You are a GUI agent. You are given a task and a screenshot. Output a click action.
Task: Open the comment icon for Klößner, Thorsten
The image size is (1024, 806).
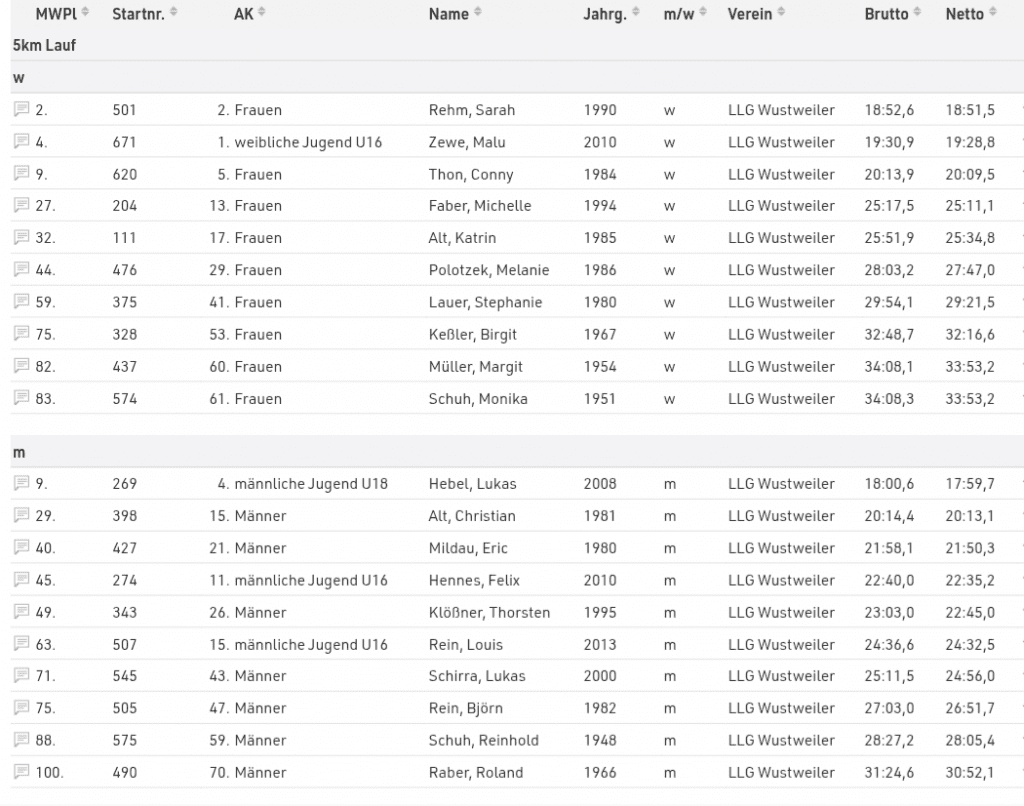(21, 612)
